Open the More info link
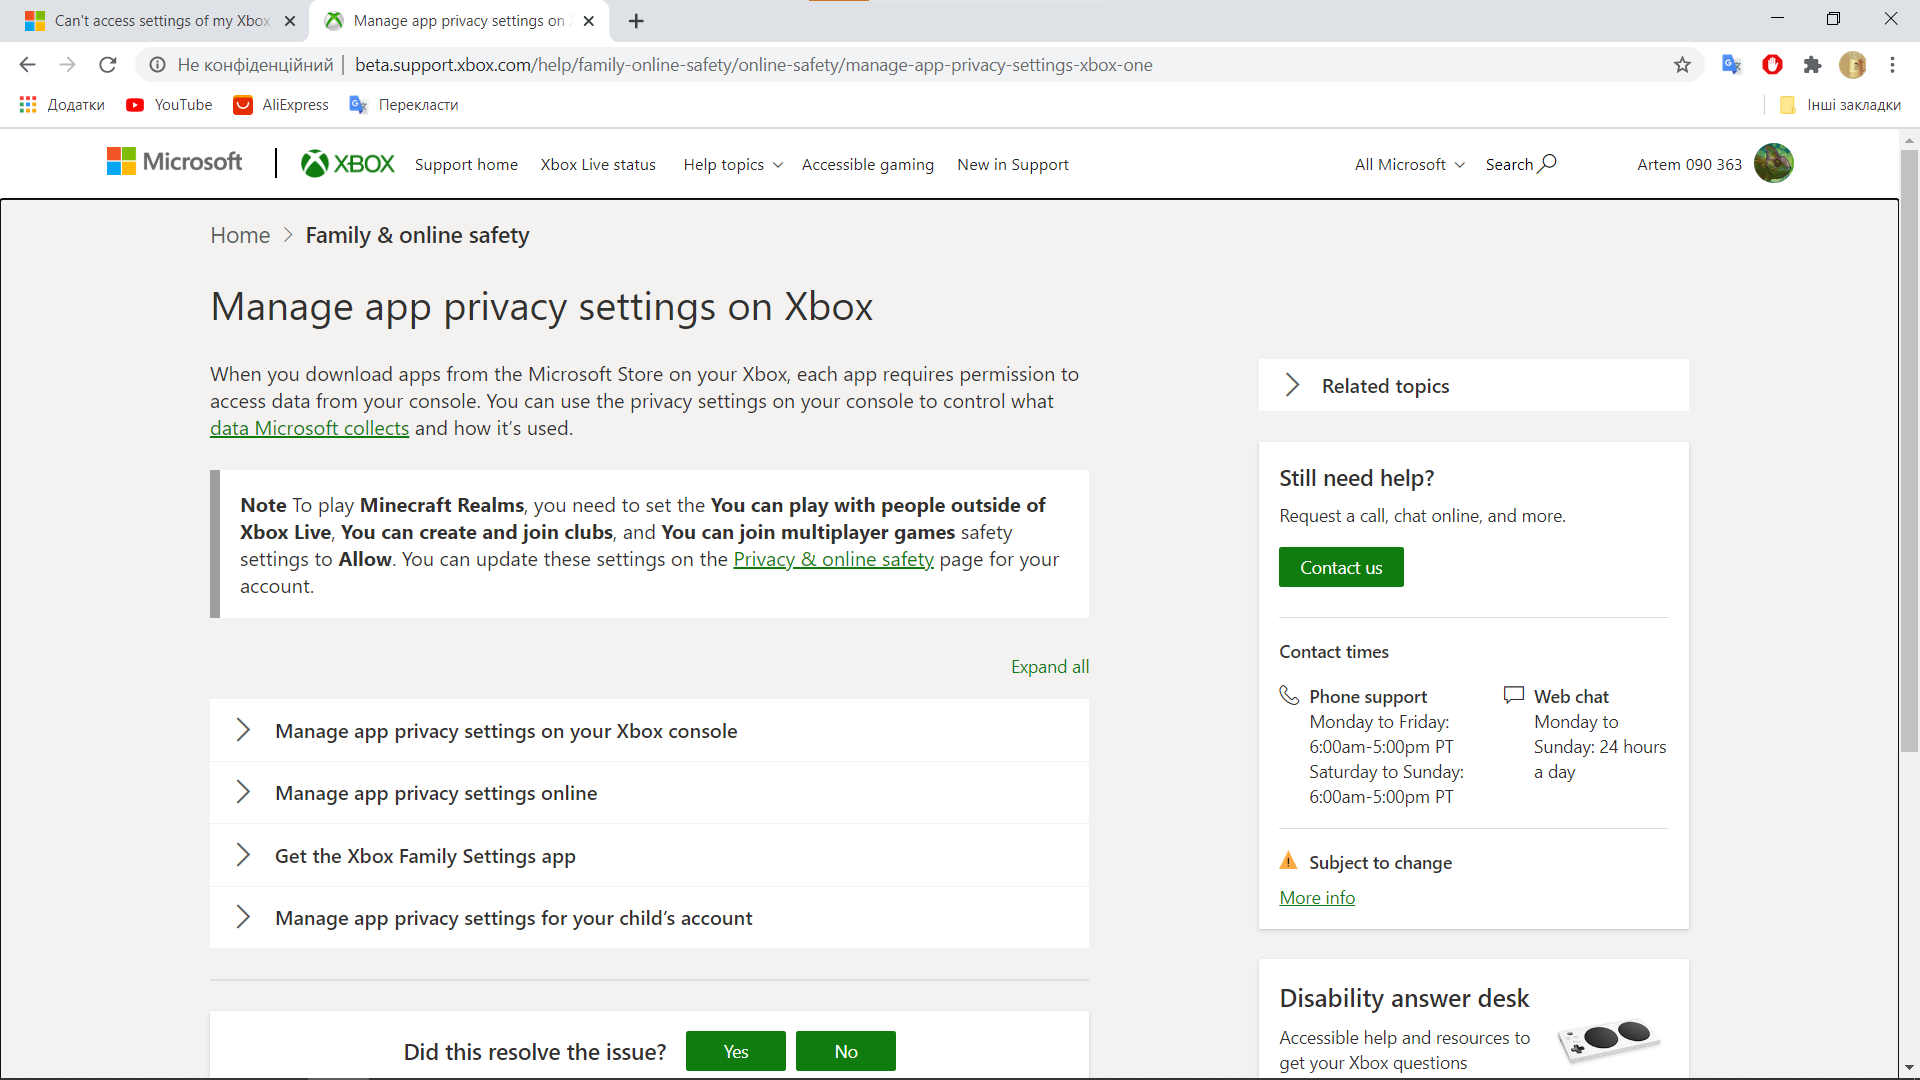 1317,898
